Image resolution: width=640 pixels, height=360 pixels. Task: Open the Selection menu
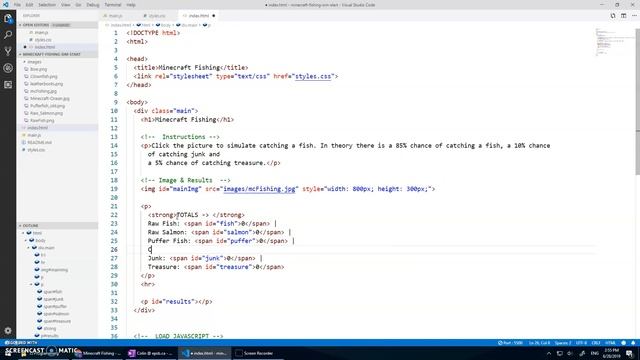pos(47,5)
